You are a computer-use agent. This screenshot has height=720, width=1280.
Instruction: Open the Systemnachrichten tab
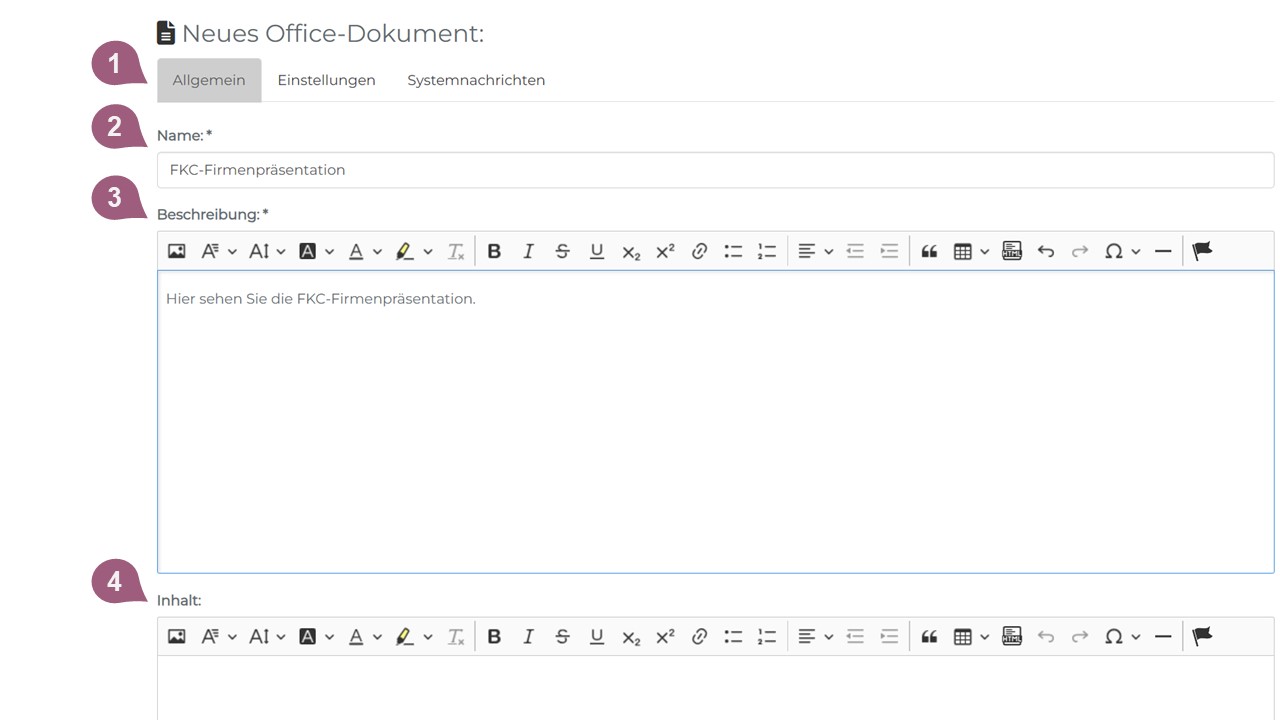click(x=476, y=80)
